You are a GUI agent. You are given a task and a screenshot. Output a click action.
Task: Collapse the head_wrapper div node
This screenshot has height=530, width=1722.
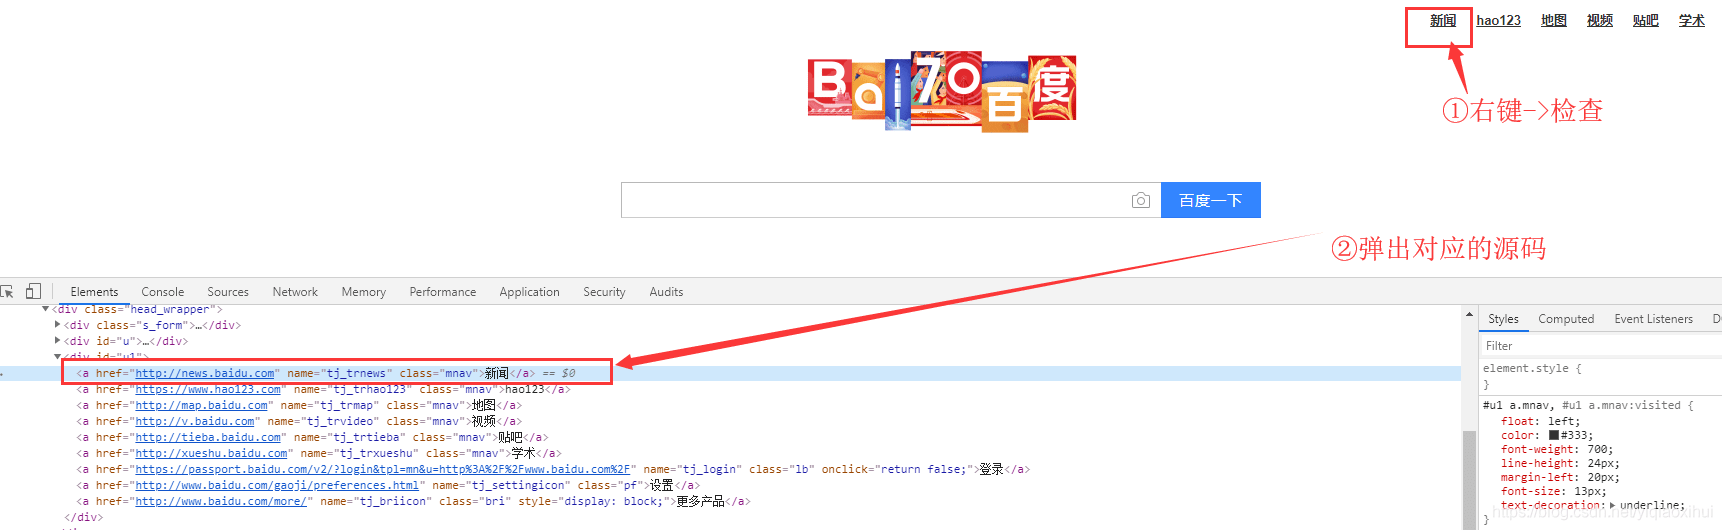[46, 309]
